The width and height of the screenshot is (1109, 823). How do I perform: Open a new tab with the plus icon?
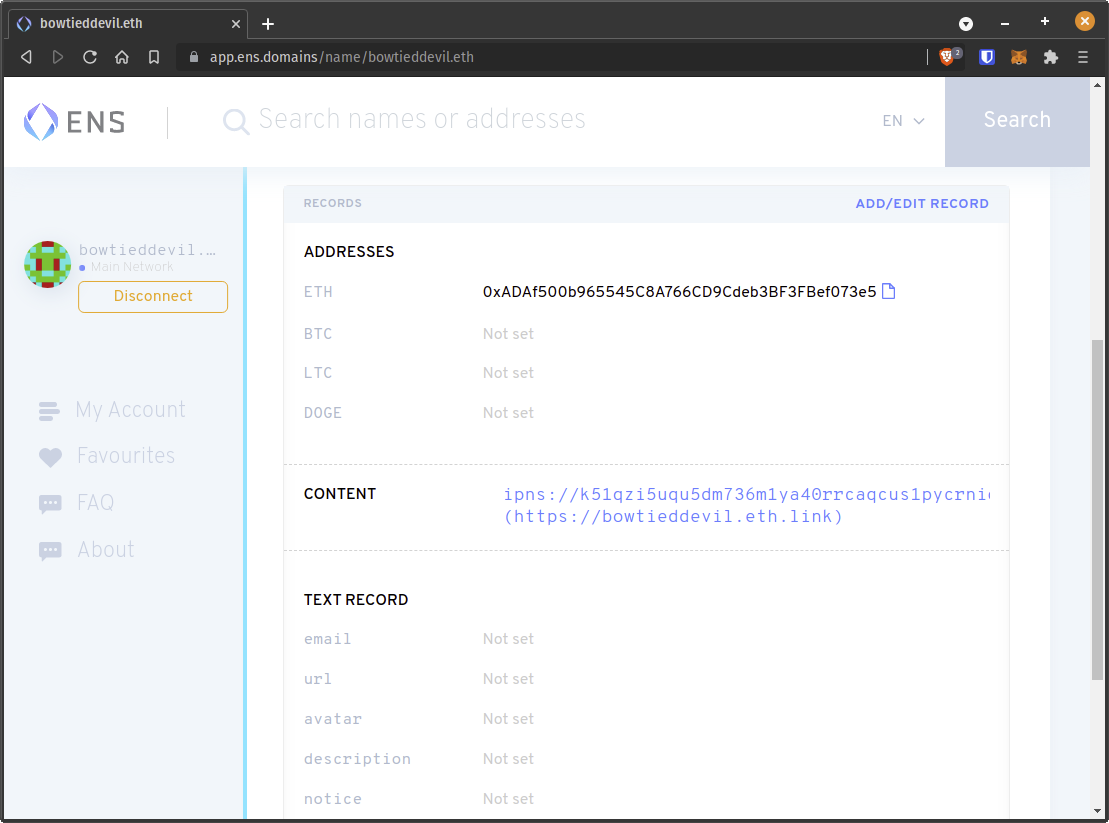pos(267,24)
